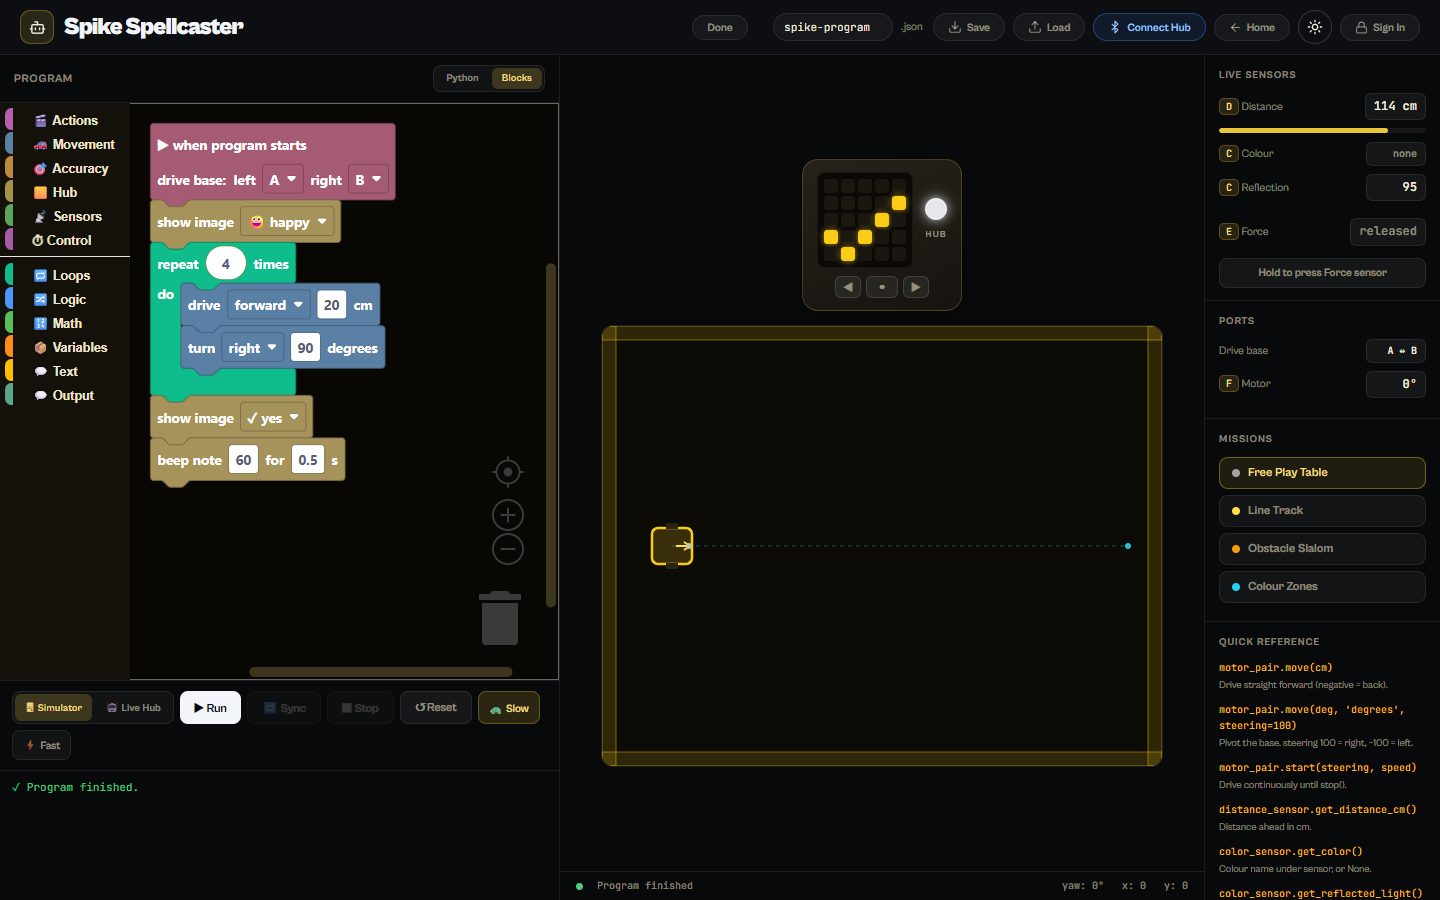Enable Fast speed mode
The width and height of the screenshot is (1440, 900).
pyautogui.click(x=42, y=745)
